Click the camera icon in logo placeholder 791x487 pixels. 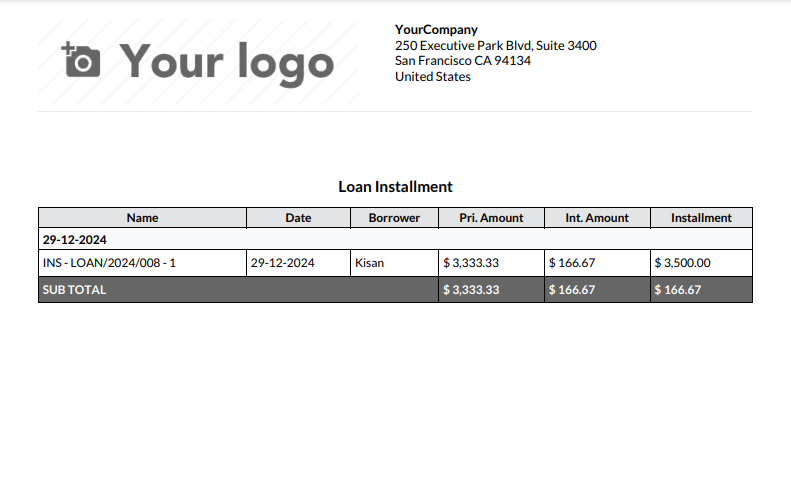[81, 60]
